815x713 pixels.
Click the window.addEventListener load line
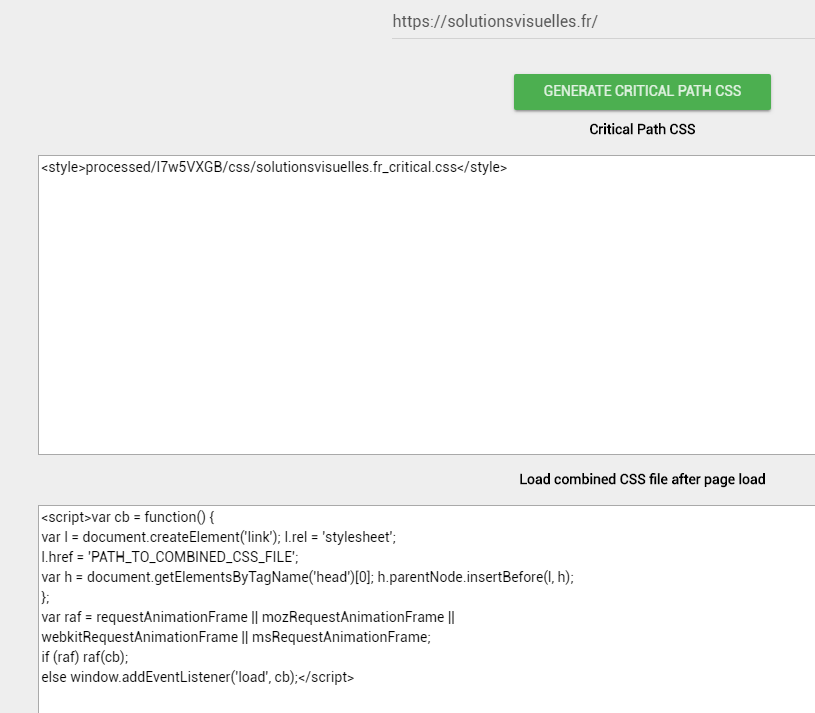[198, 677]
